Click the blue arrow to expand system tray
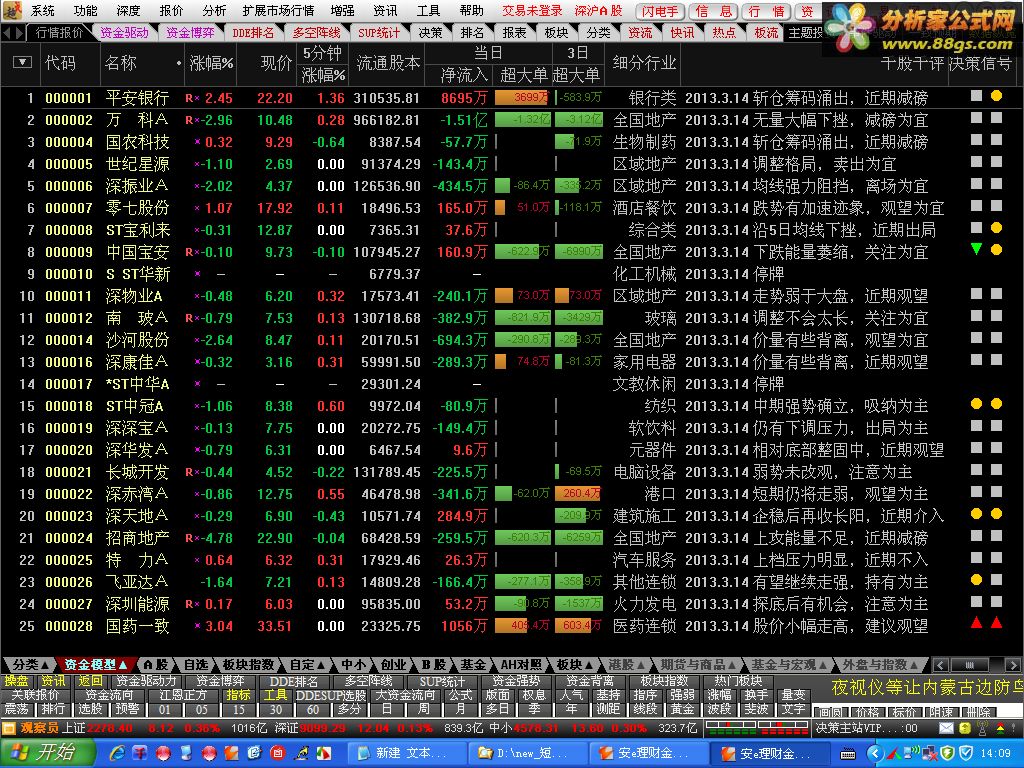Viewport: 1024px width, 768px height. pos(874,754)
